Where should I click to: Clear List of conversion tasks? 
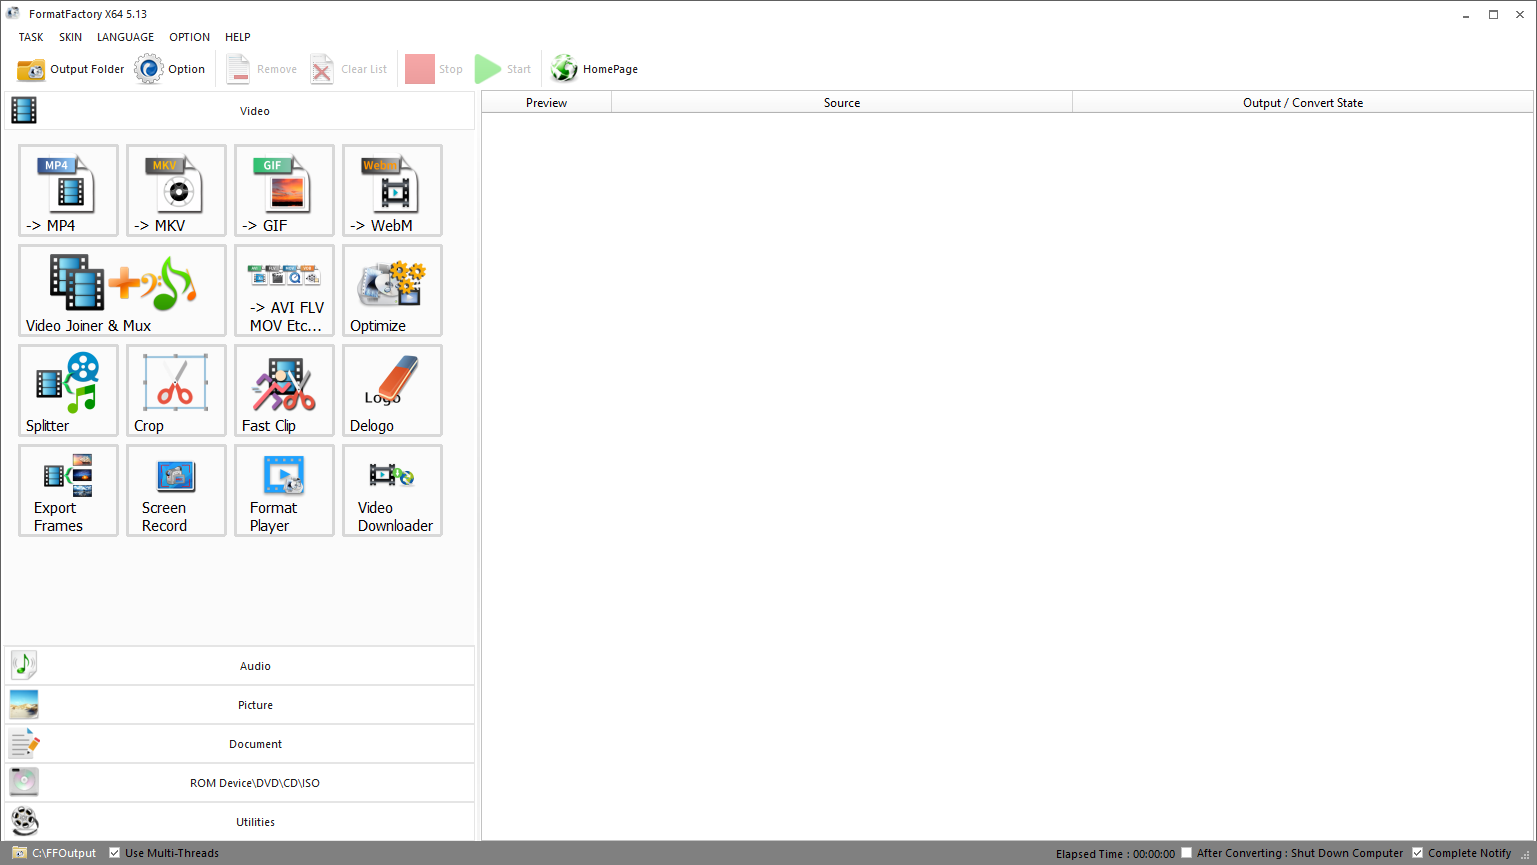[349, 69]
